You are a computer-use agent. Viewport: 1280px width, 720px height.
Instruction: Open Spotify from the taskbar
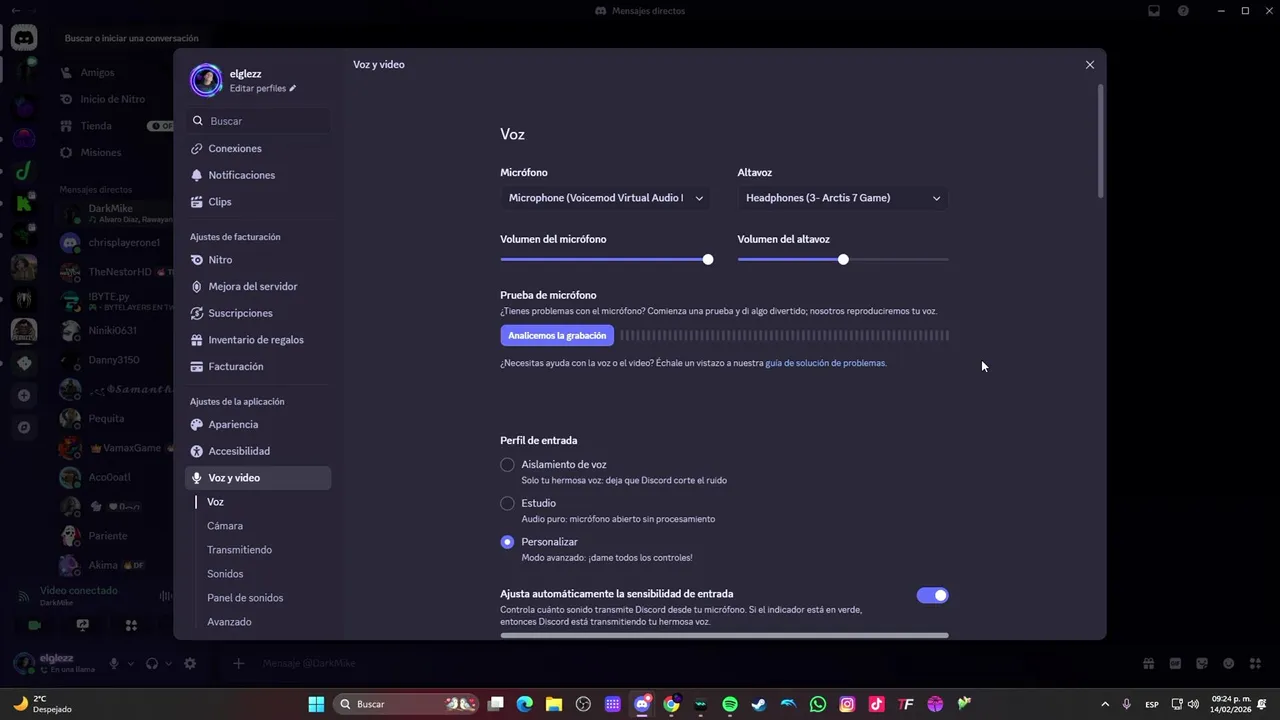(x=730, y=704)
